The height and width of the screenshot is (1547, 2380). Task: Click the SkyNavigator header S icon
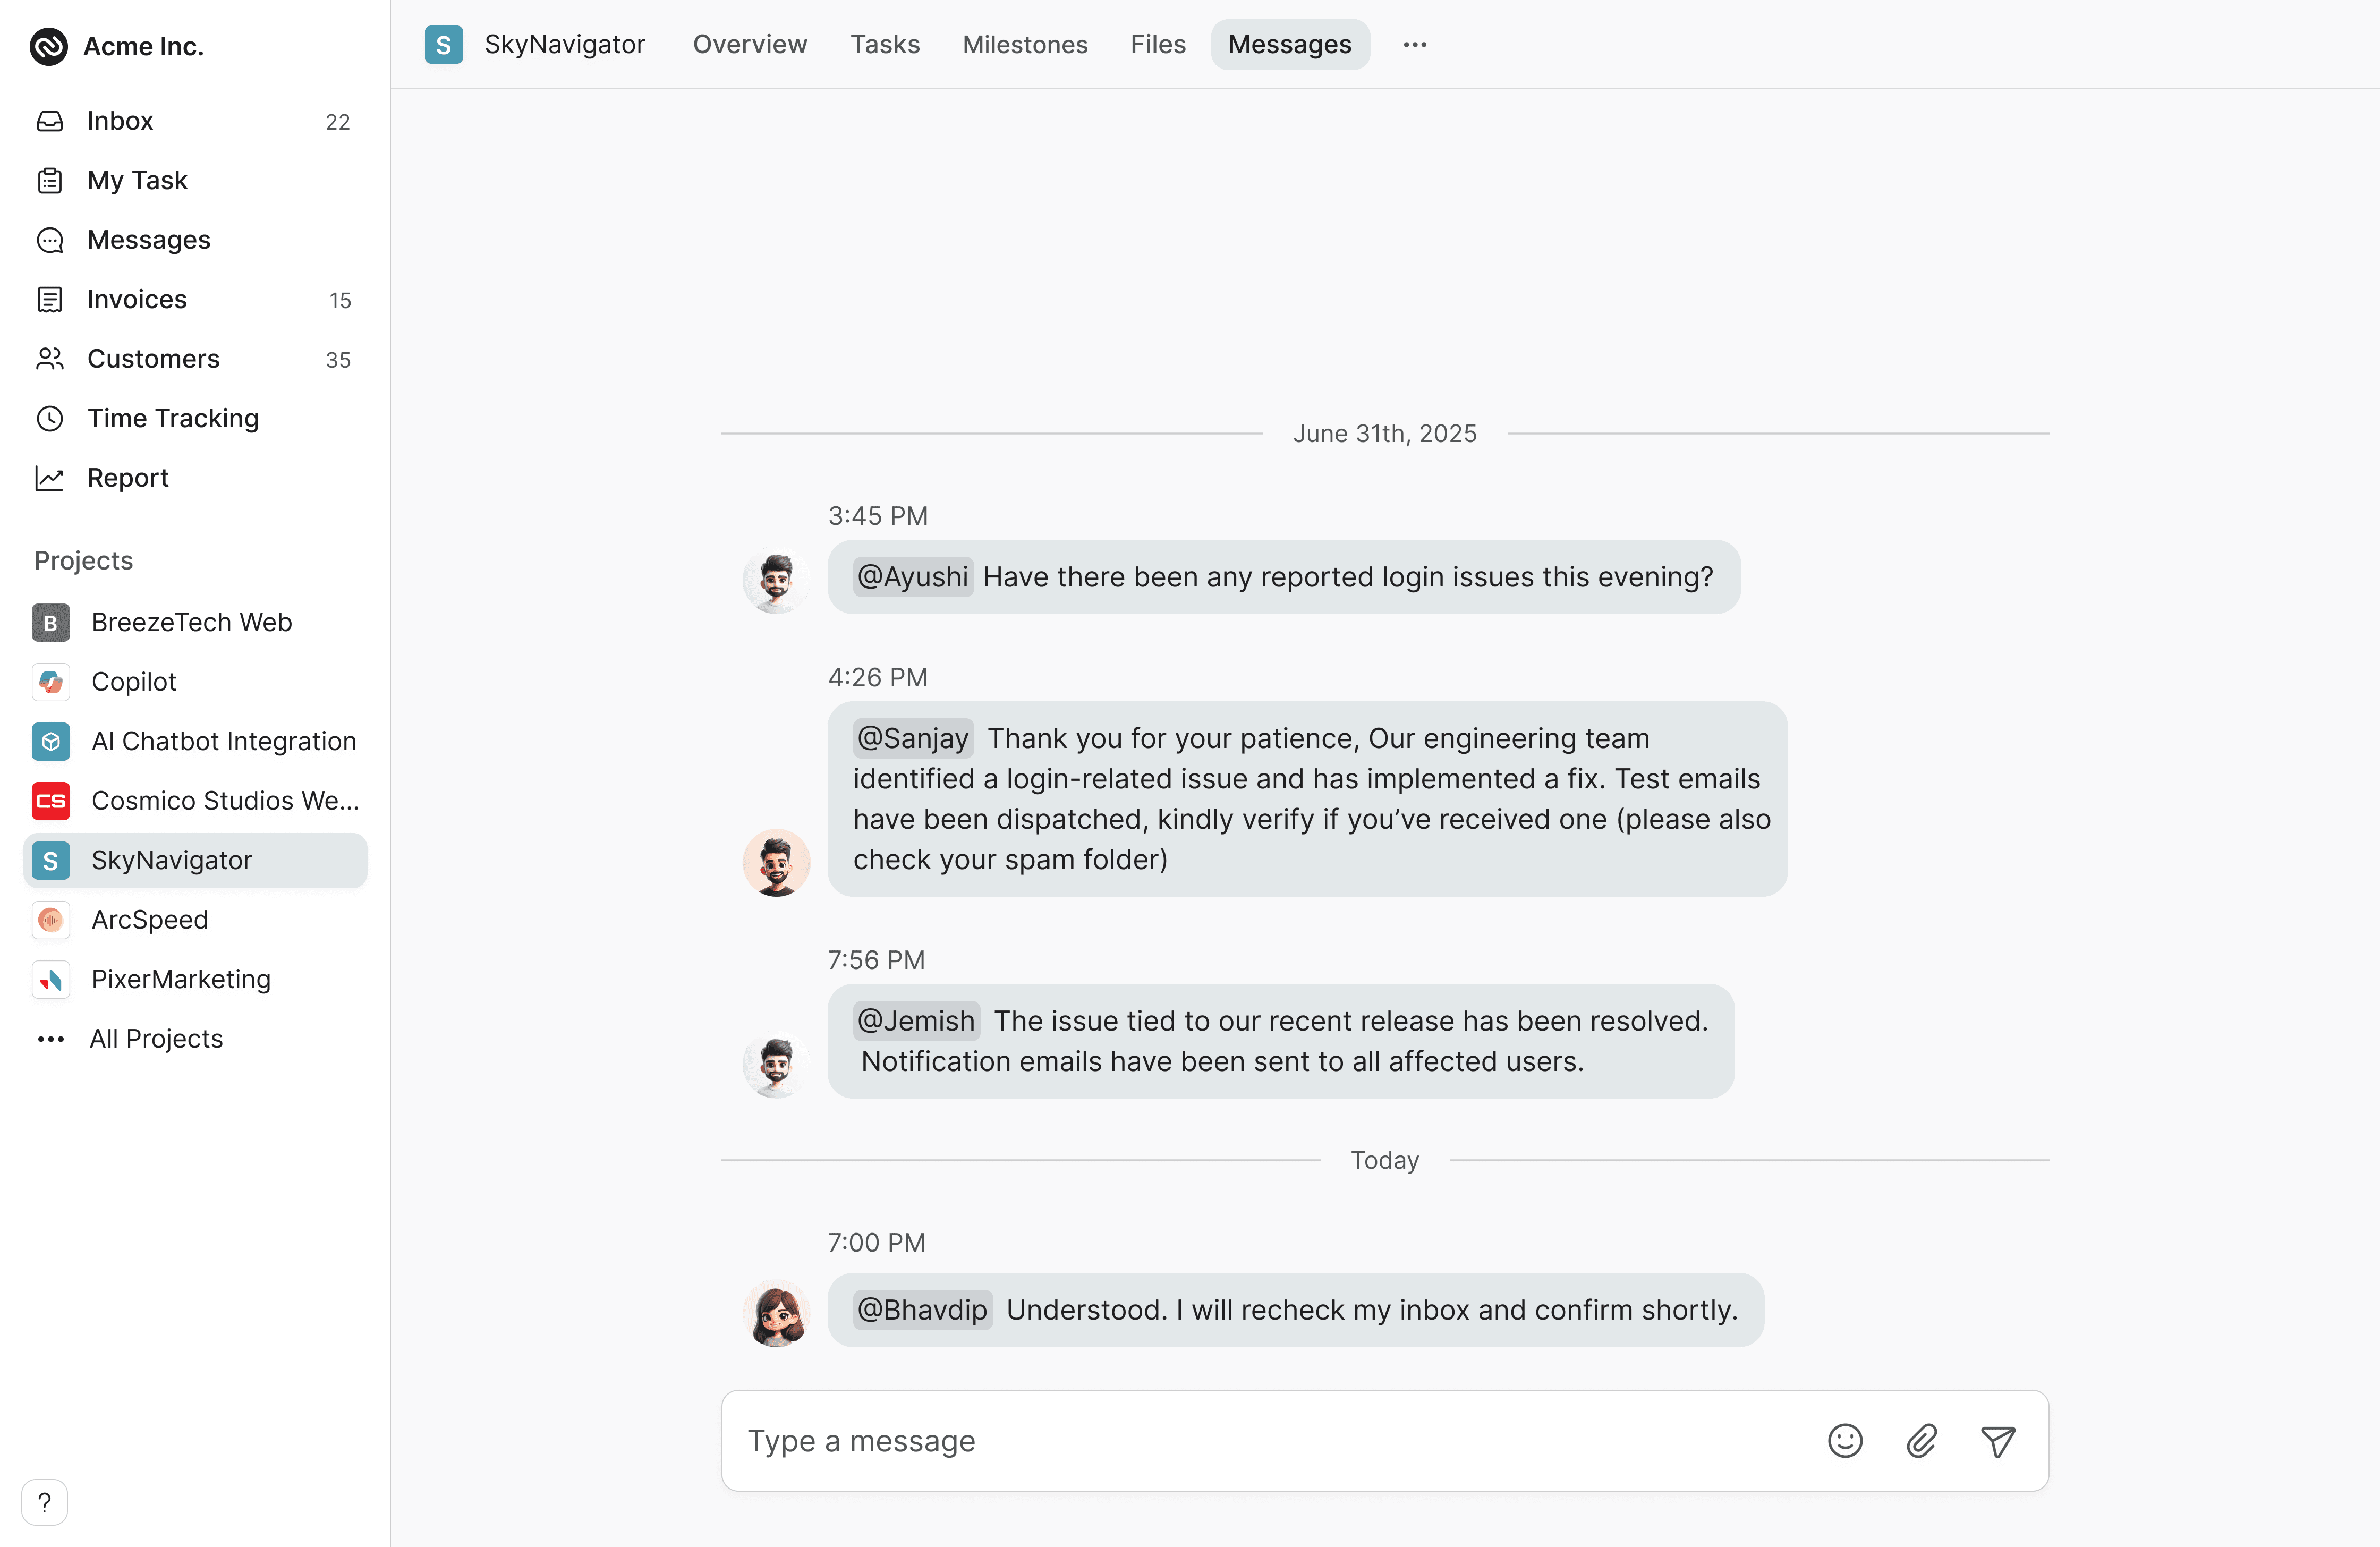click(x=443, y=45)
